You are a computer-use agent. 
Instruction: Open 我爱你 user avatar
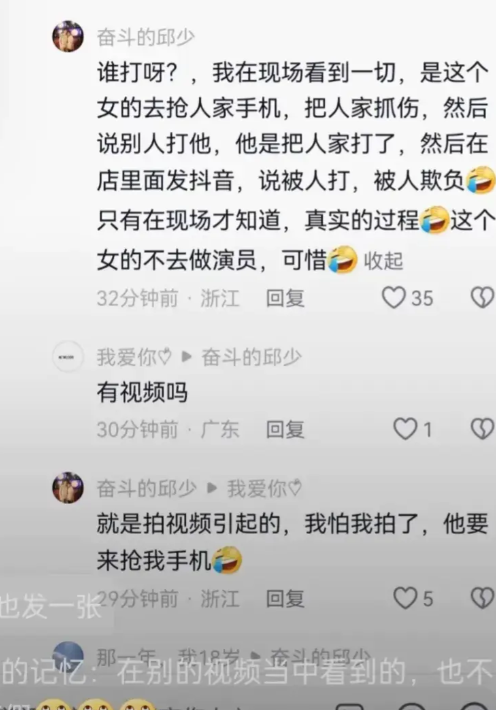[68, 357]
